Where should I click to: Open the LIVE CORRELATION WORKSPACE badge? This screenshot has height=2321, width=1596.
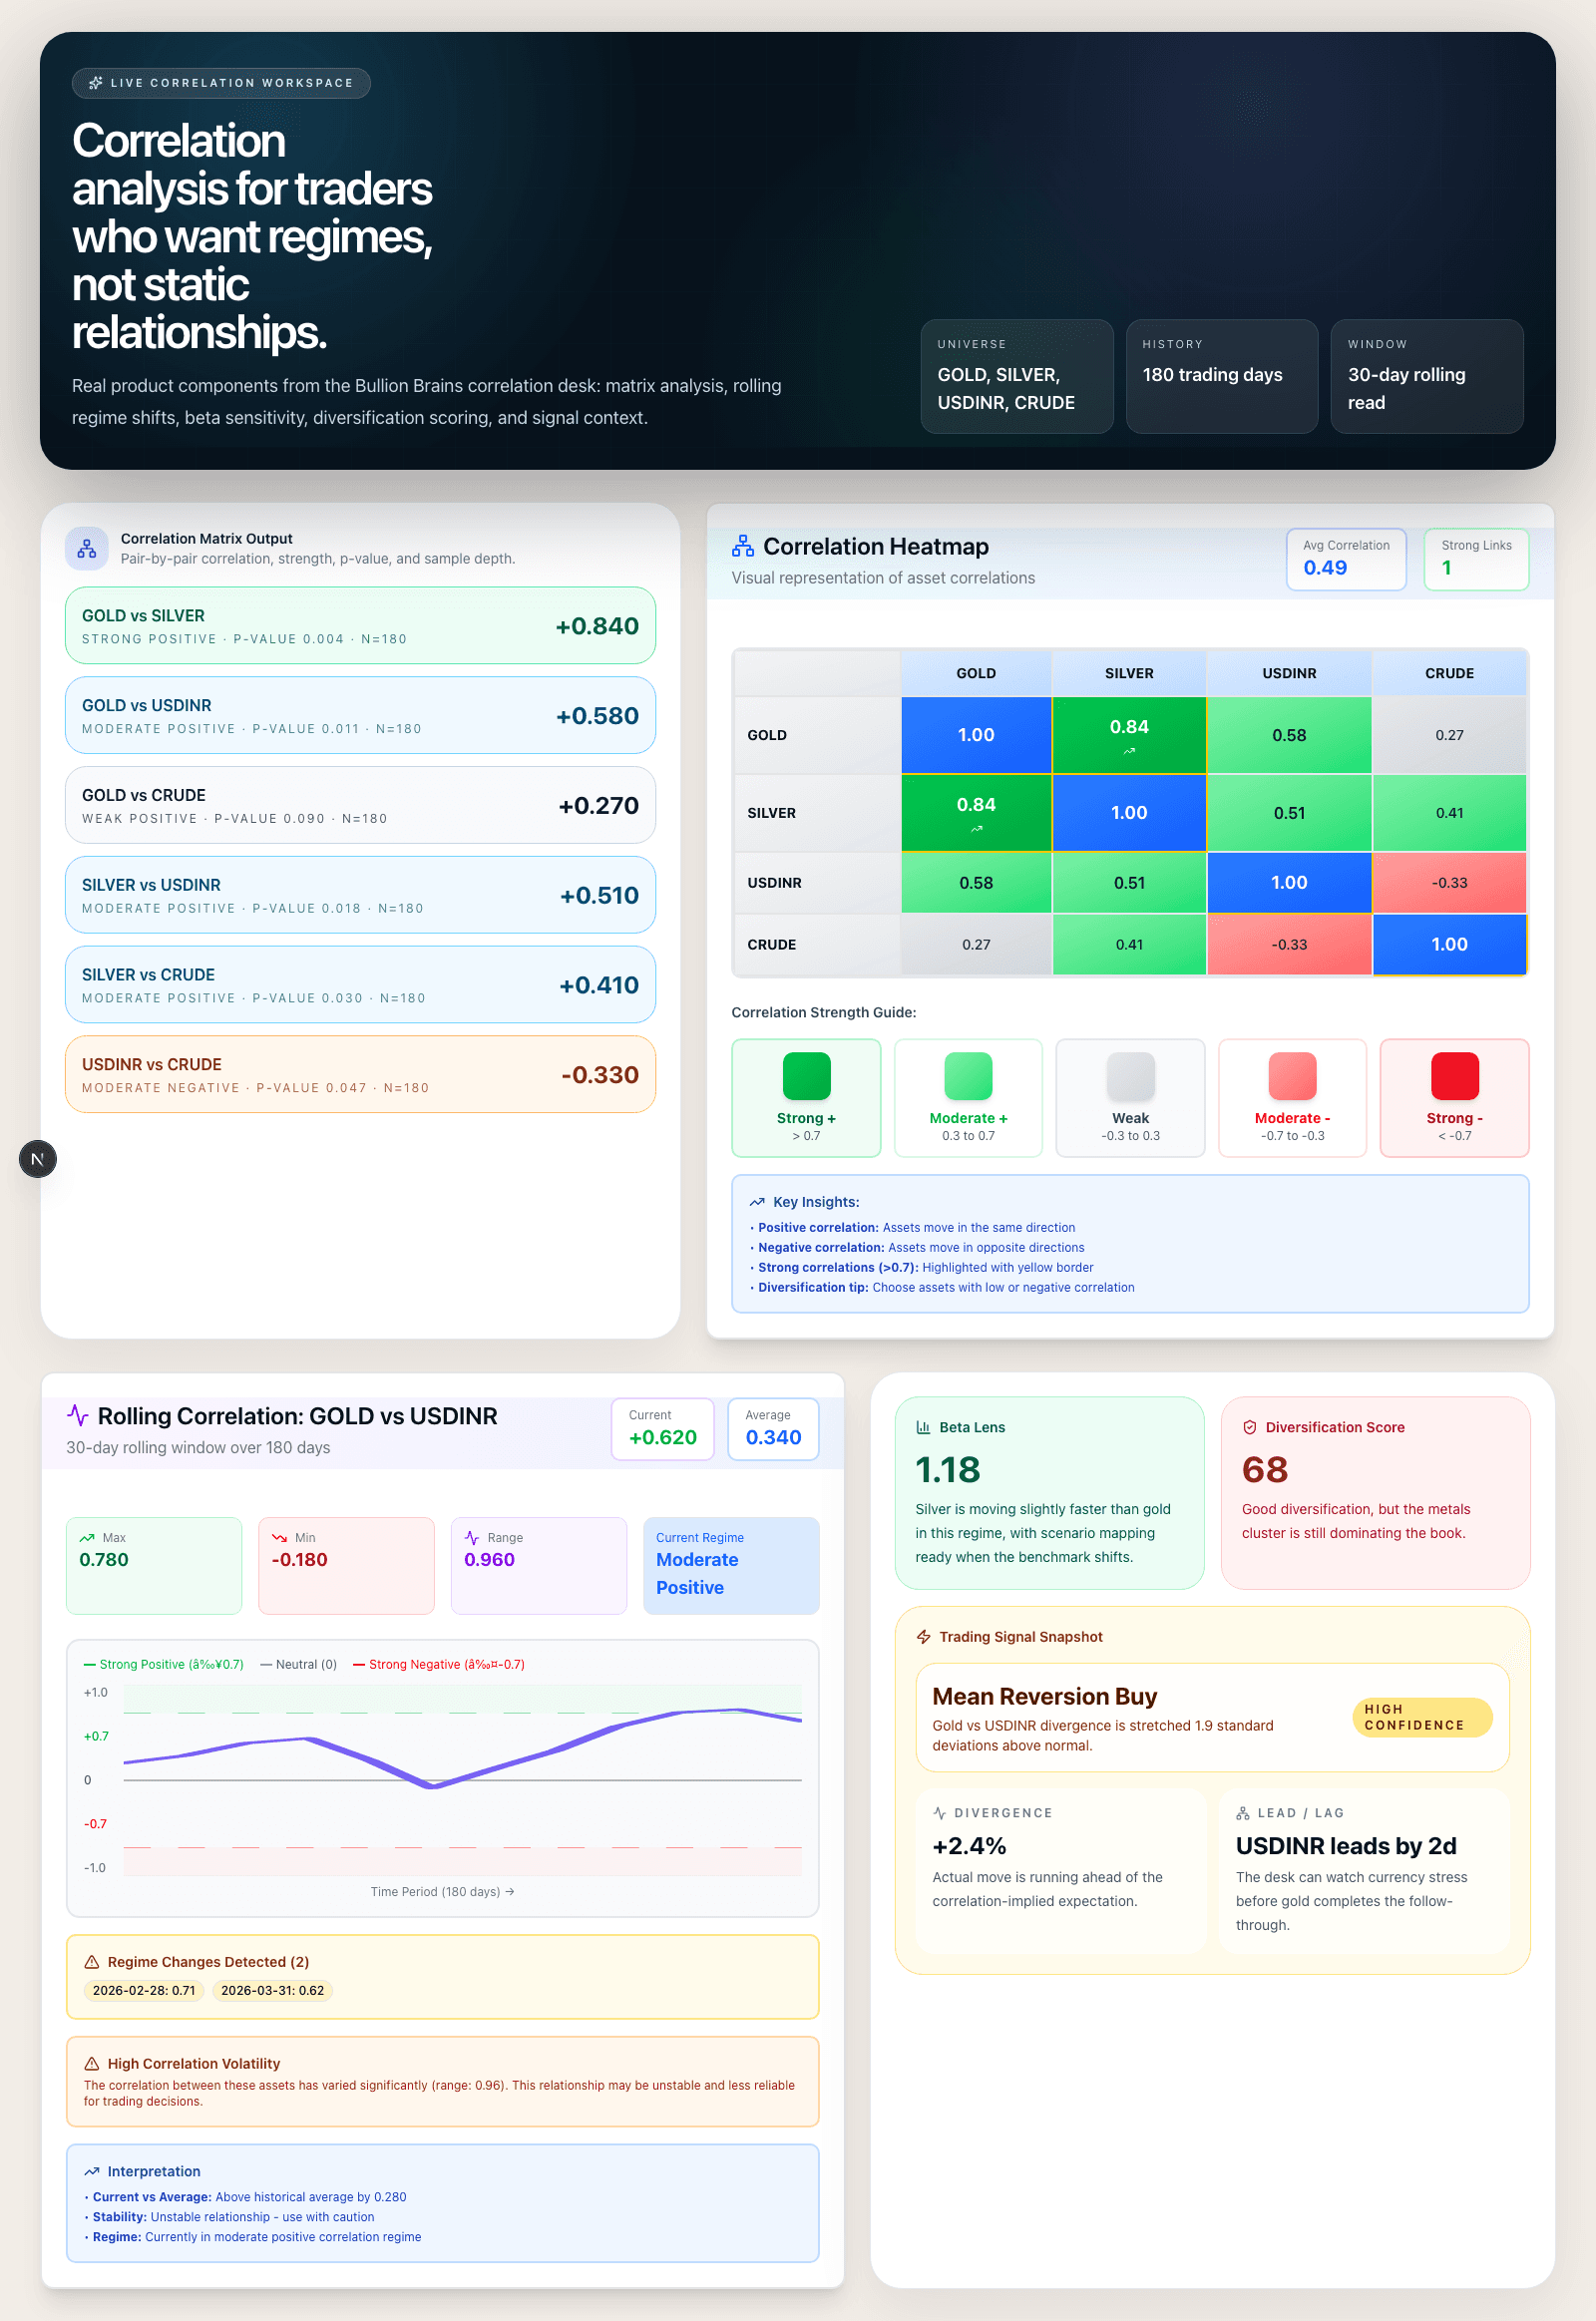point(221,83)
